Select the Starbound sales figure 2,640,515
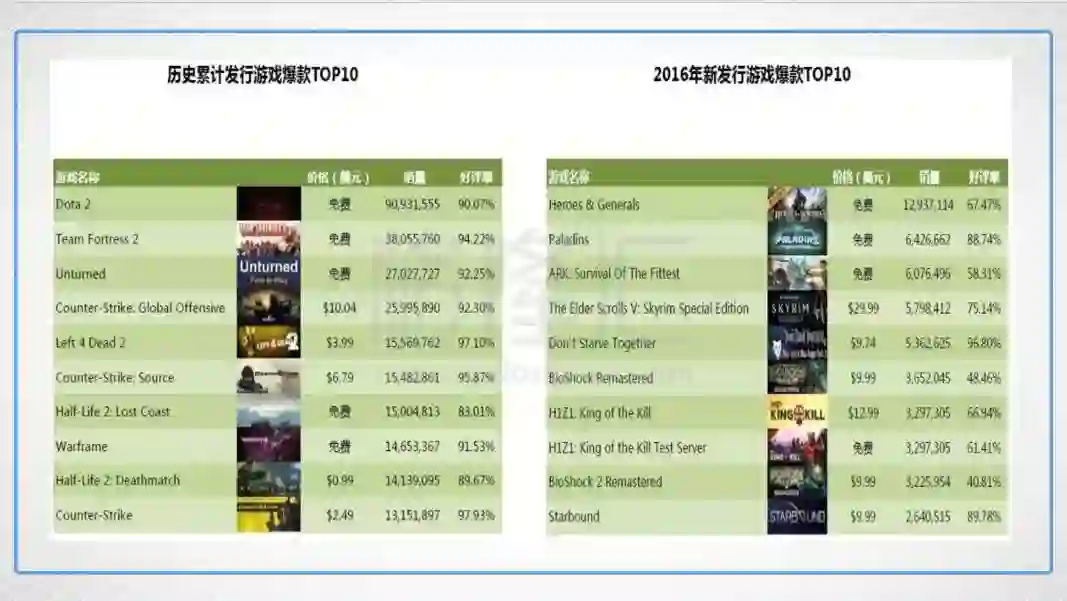 click(928, 517)
